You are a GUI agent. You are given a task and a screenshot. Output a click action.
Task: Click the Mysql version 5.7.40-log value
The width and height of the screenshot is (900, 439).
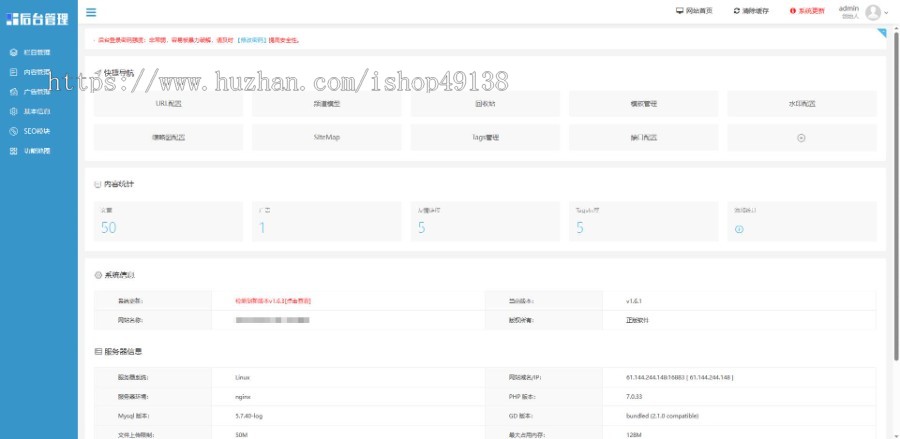click(x=249, y=415)
